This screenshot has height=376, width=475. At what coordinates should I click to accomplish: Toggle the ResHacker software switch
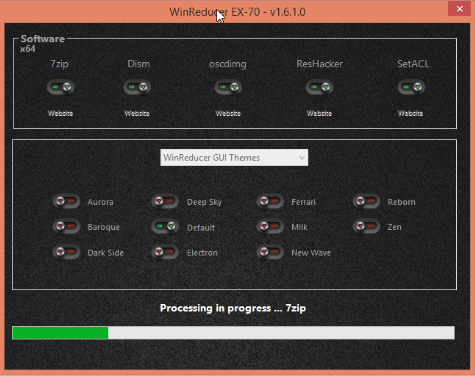pyautogui.click(x=319, y=87)
